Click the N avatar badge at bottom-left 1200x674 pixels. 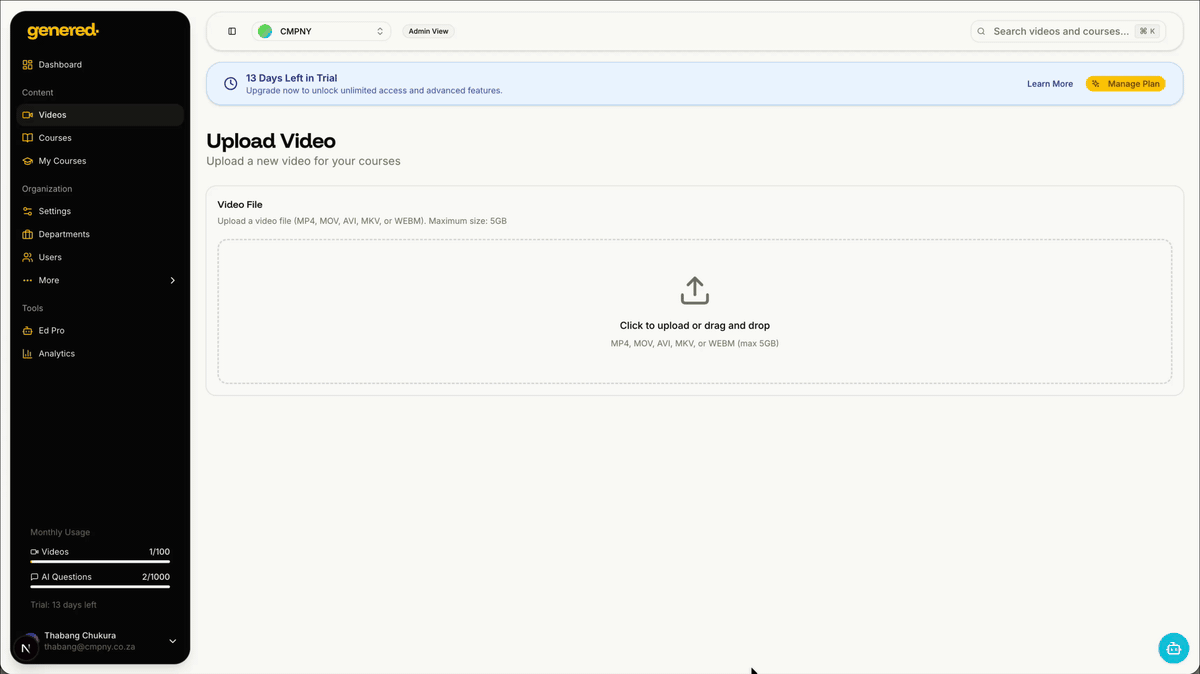(x=26, y=648)
